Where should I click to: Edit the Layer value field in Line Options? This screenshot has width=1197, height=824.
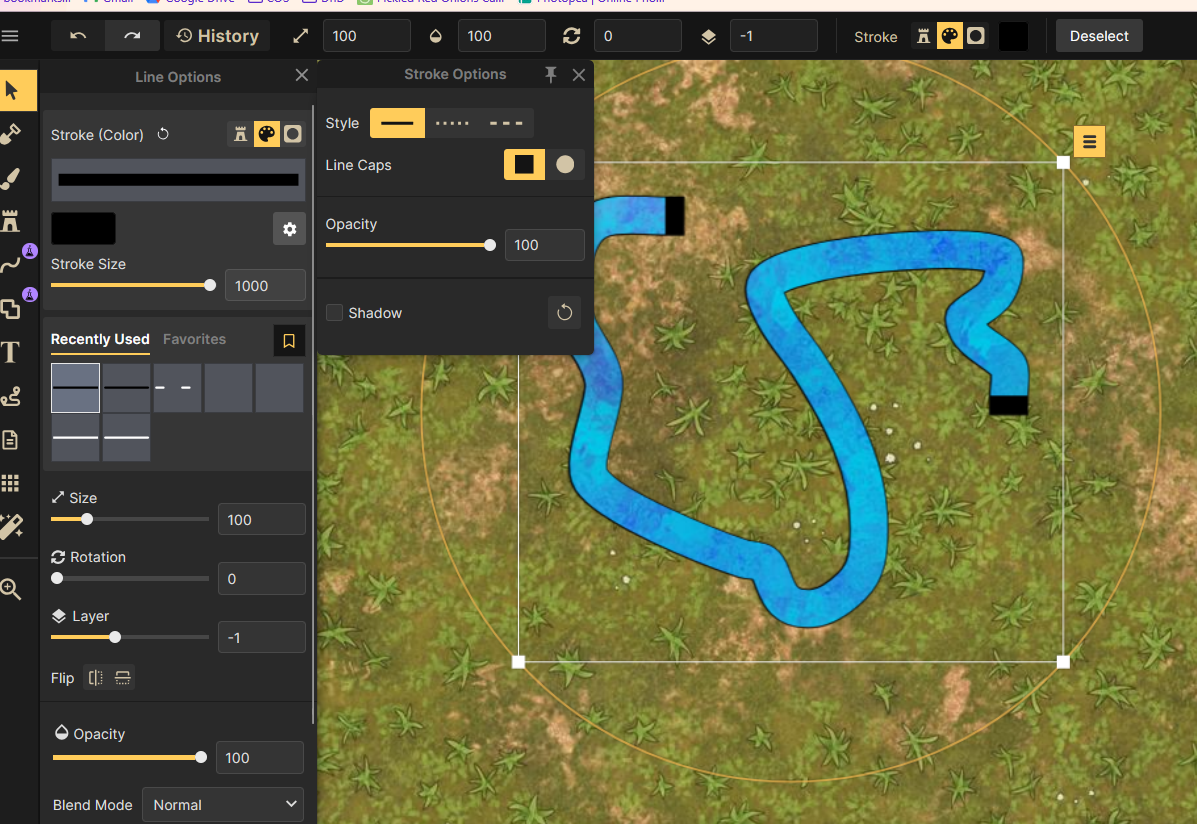click(x=262, y=638)
